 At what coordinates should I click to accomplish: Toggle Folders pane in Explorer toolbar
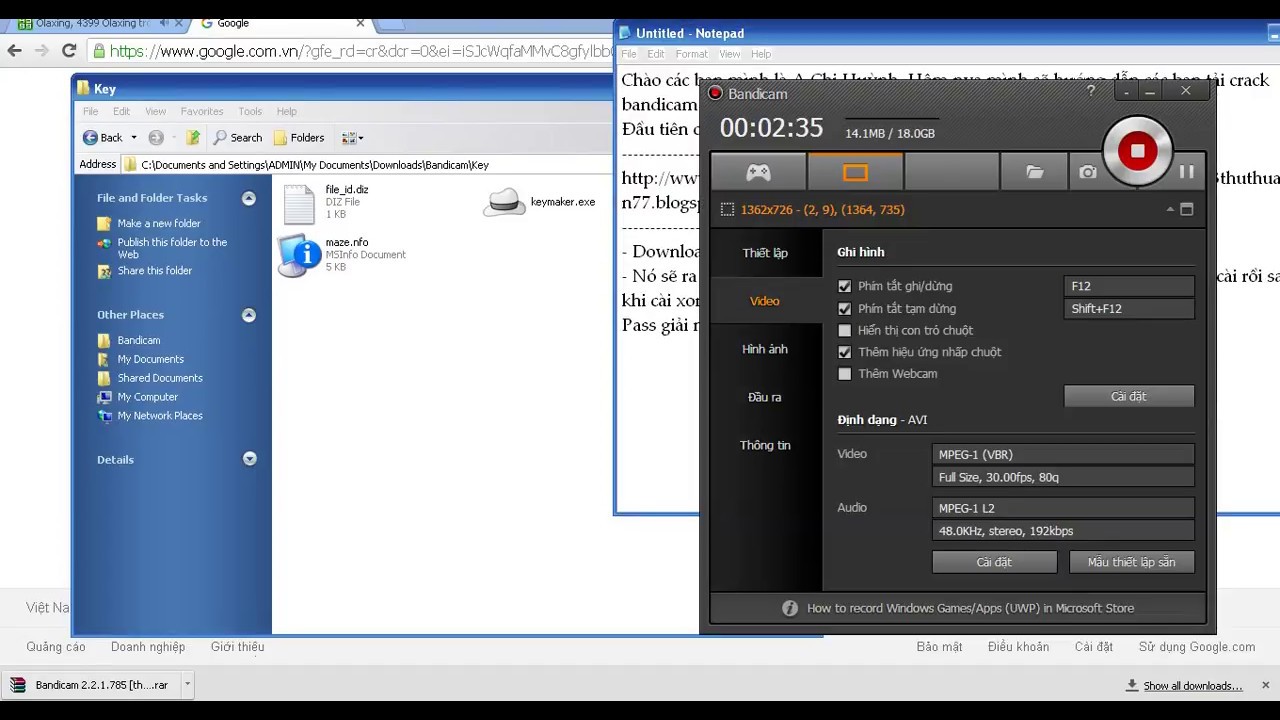click(x=298, y=138)
